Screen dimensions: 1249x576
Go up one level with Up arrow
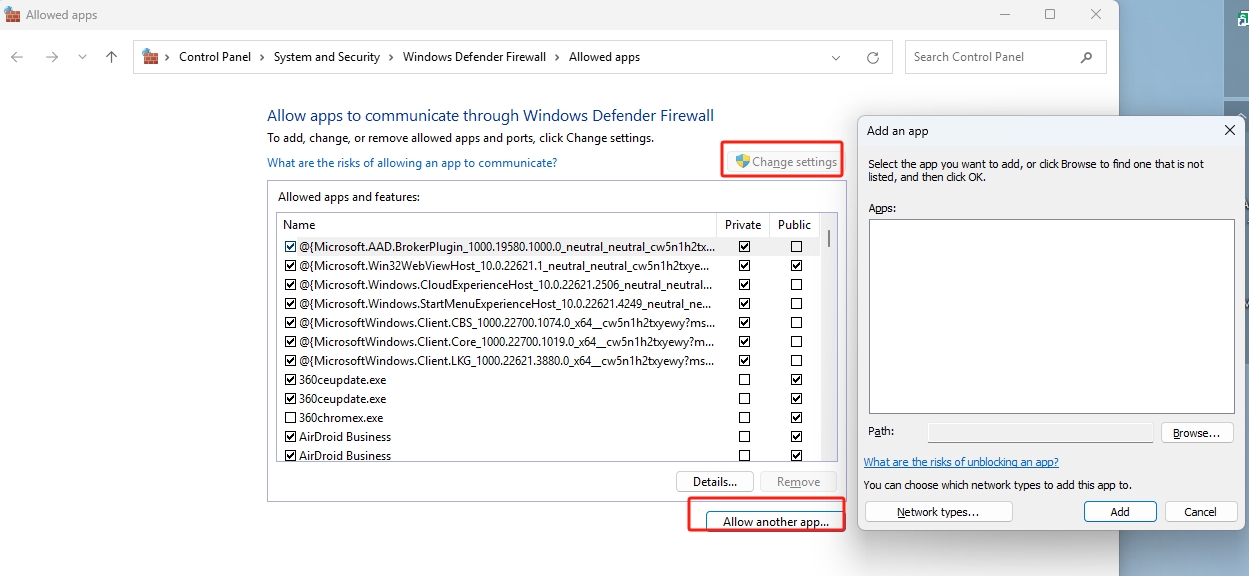coord(111,57)
